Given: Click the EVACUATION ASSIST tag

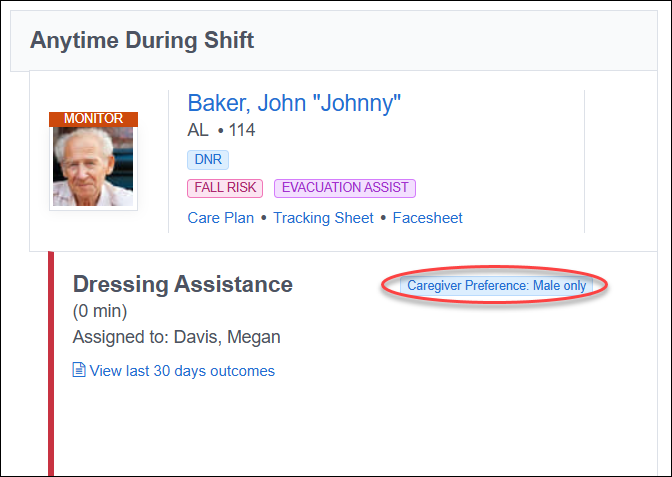Looking at the screenshot, I should tap(345, 188).
